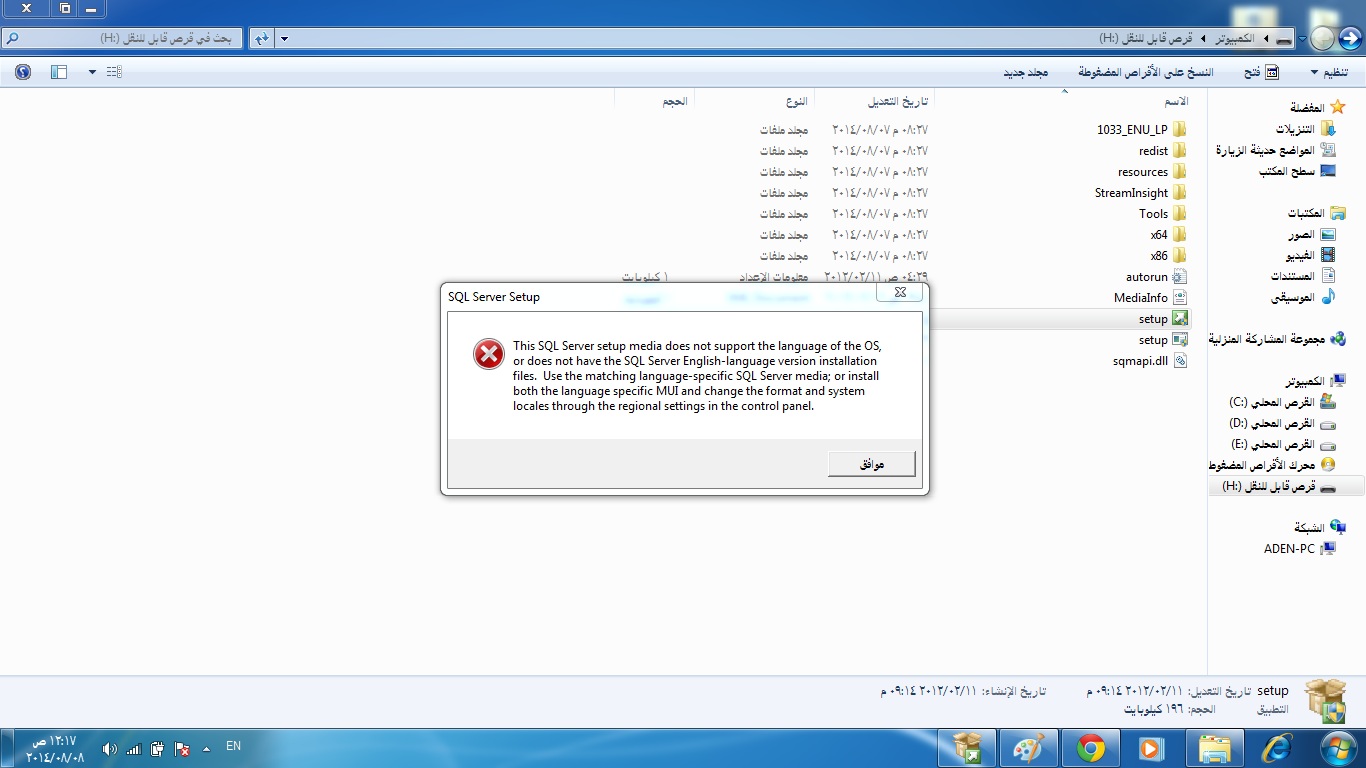Expand the breadcrumb arrow beside drive icon
Viewport: 1366px width, 768px height.
1266,38
